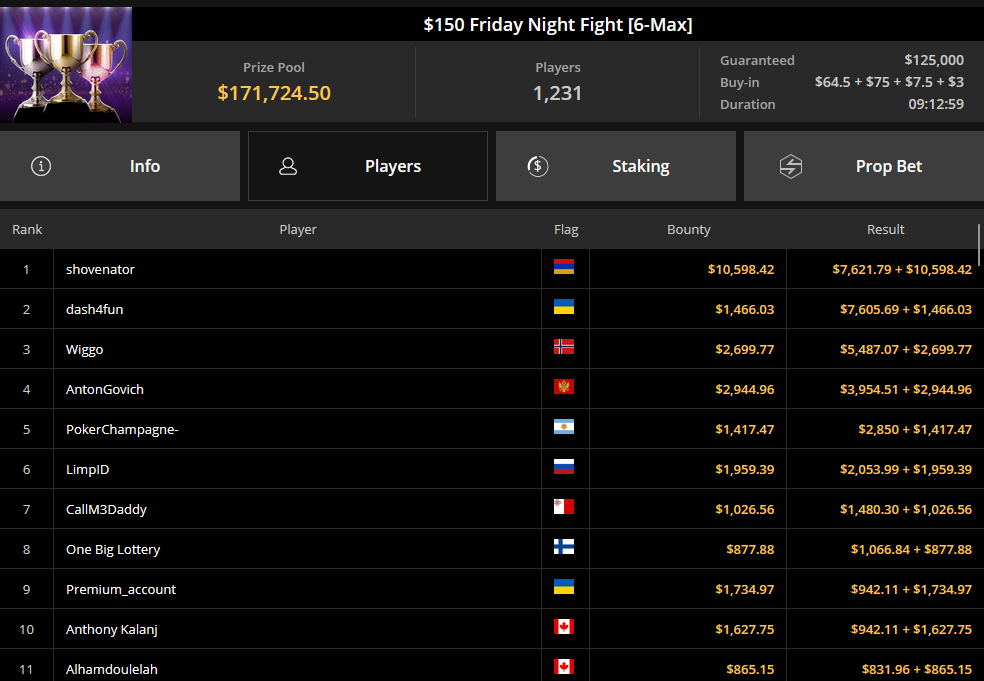
Task: Click One Big Lottery's Finland flag
Action: point(564,547)
